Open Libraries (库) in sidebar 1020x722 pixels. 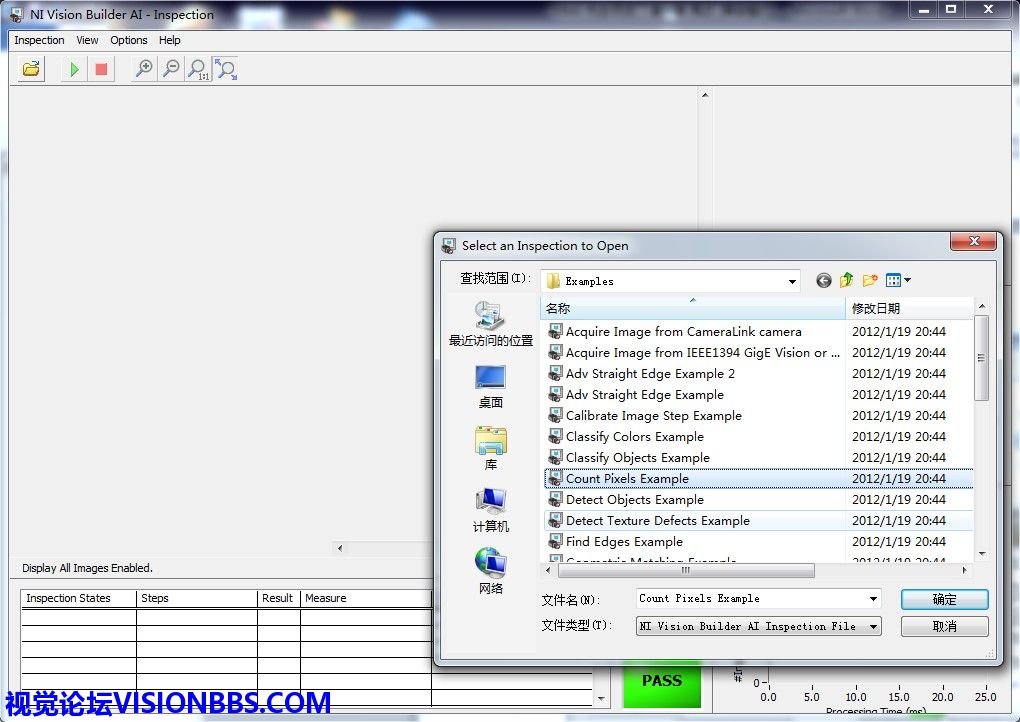pyautogui.click(x=490, y=448)
